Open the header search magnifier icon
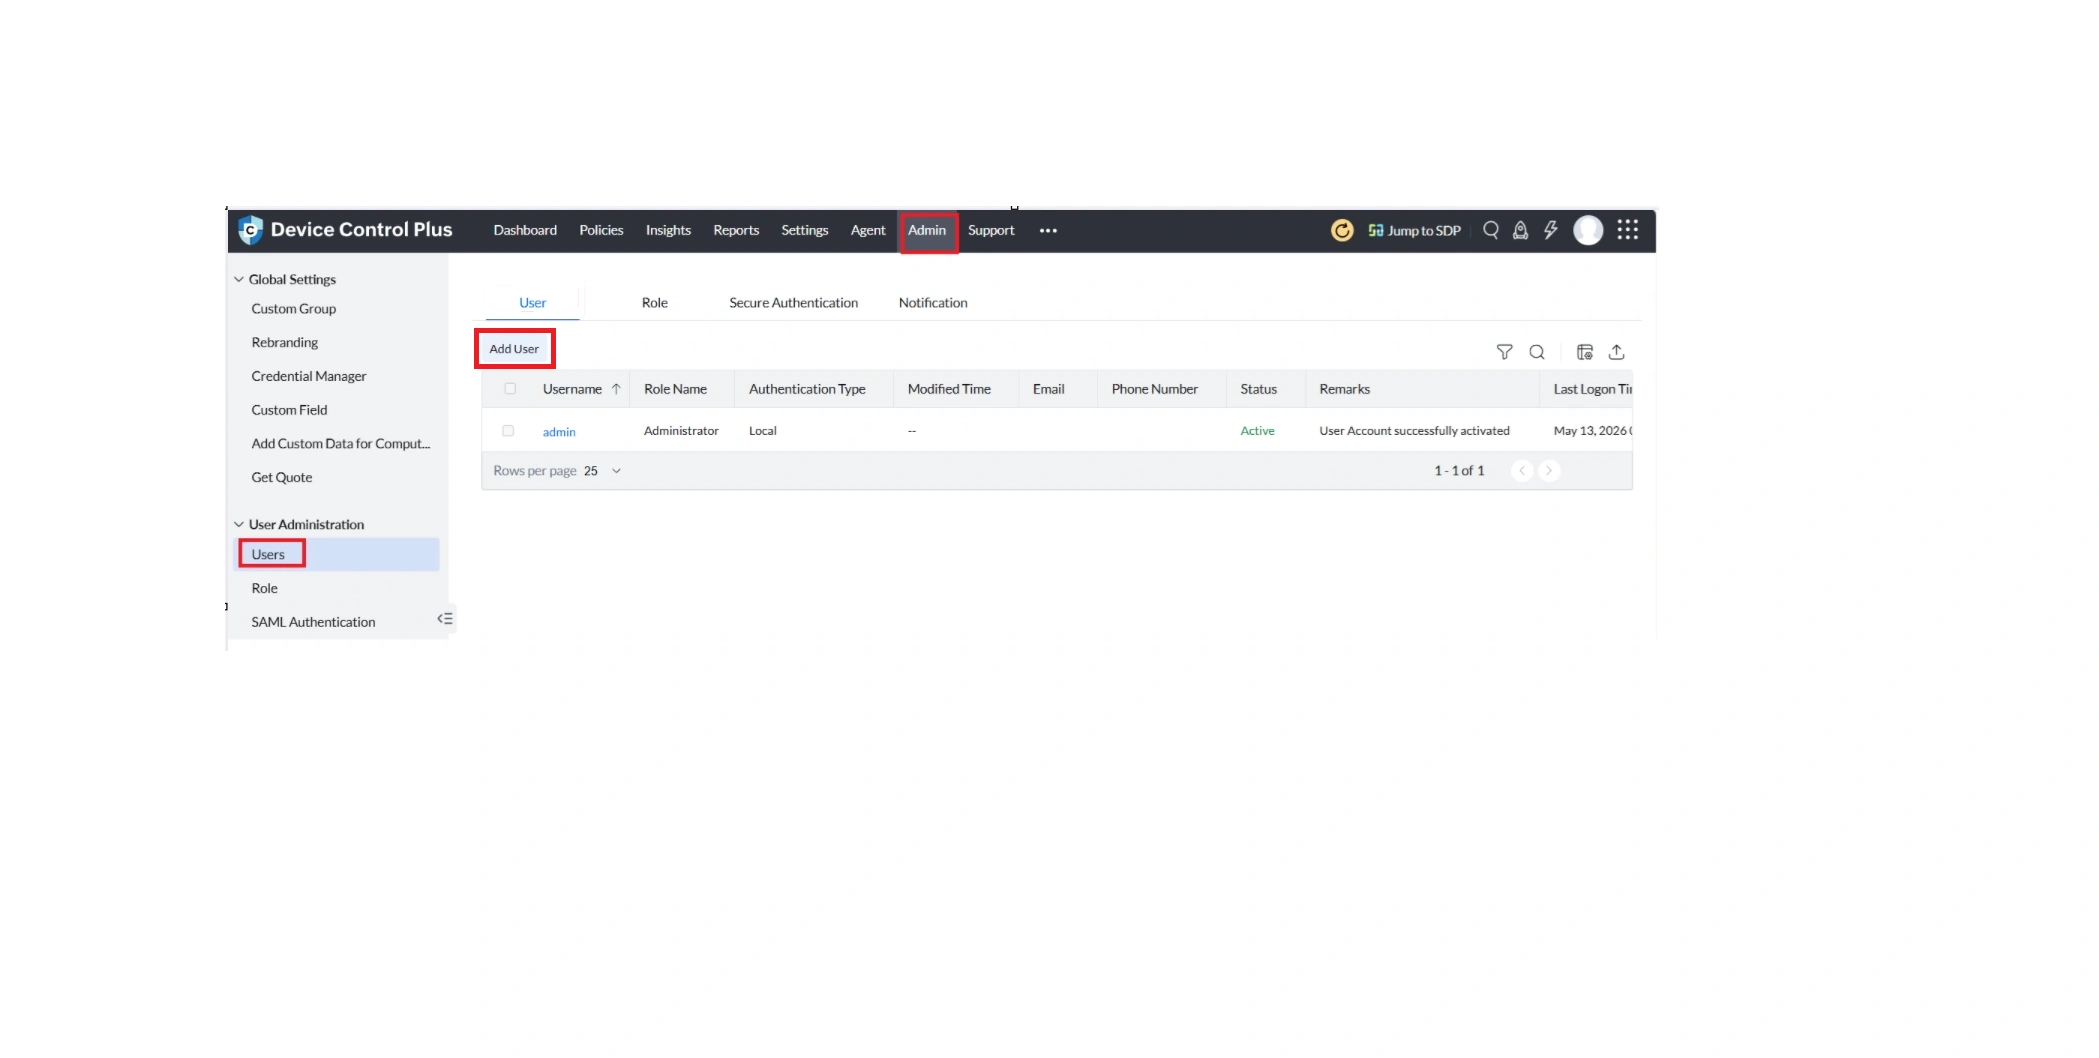 click(1491, 230)
